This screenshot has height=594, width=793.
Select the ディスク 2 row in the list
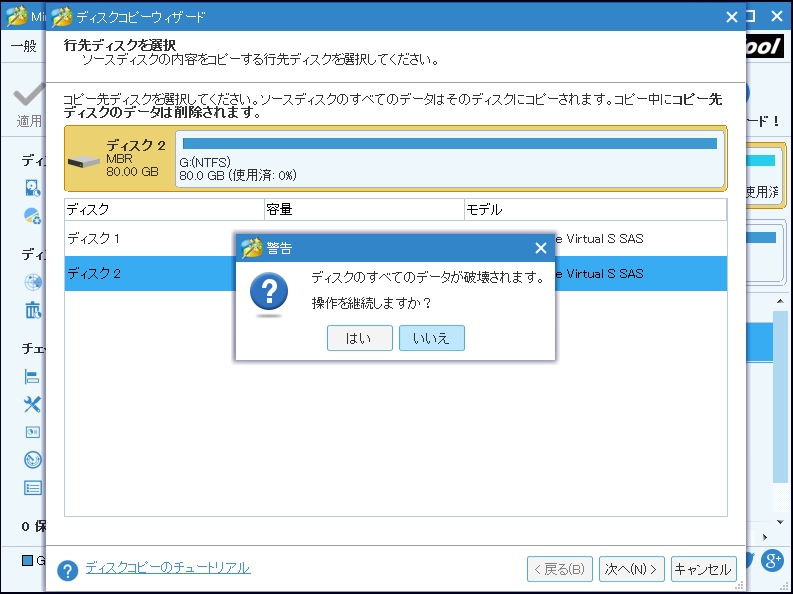(x=395, y=273)
